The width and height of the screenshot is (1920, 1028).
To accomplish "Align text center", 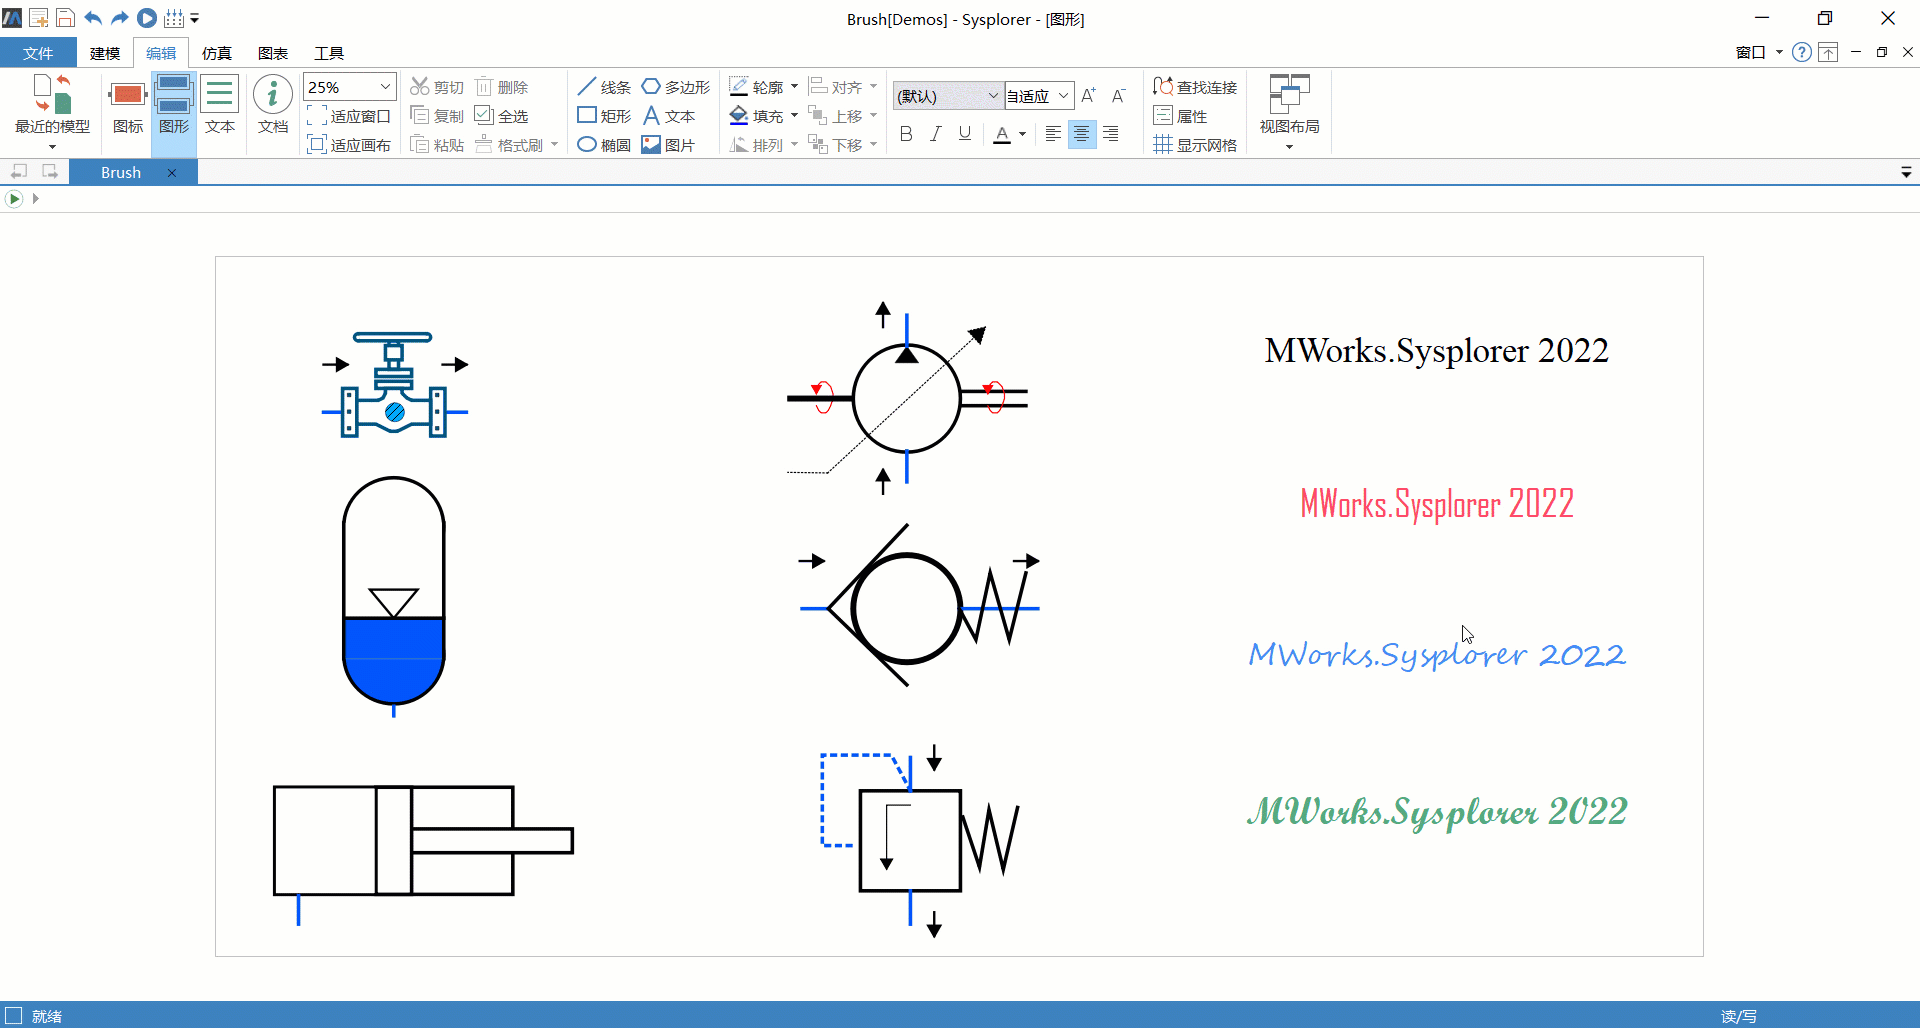I will pos(1082,134).
